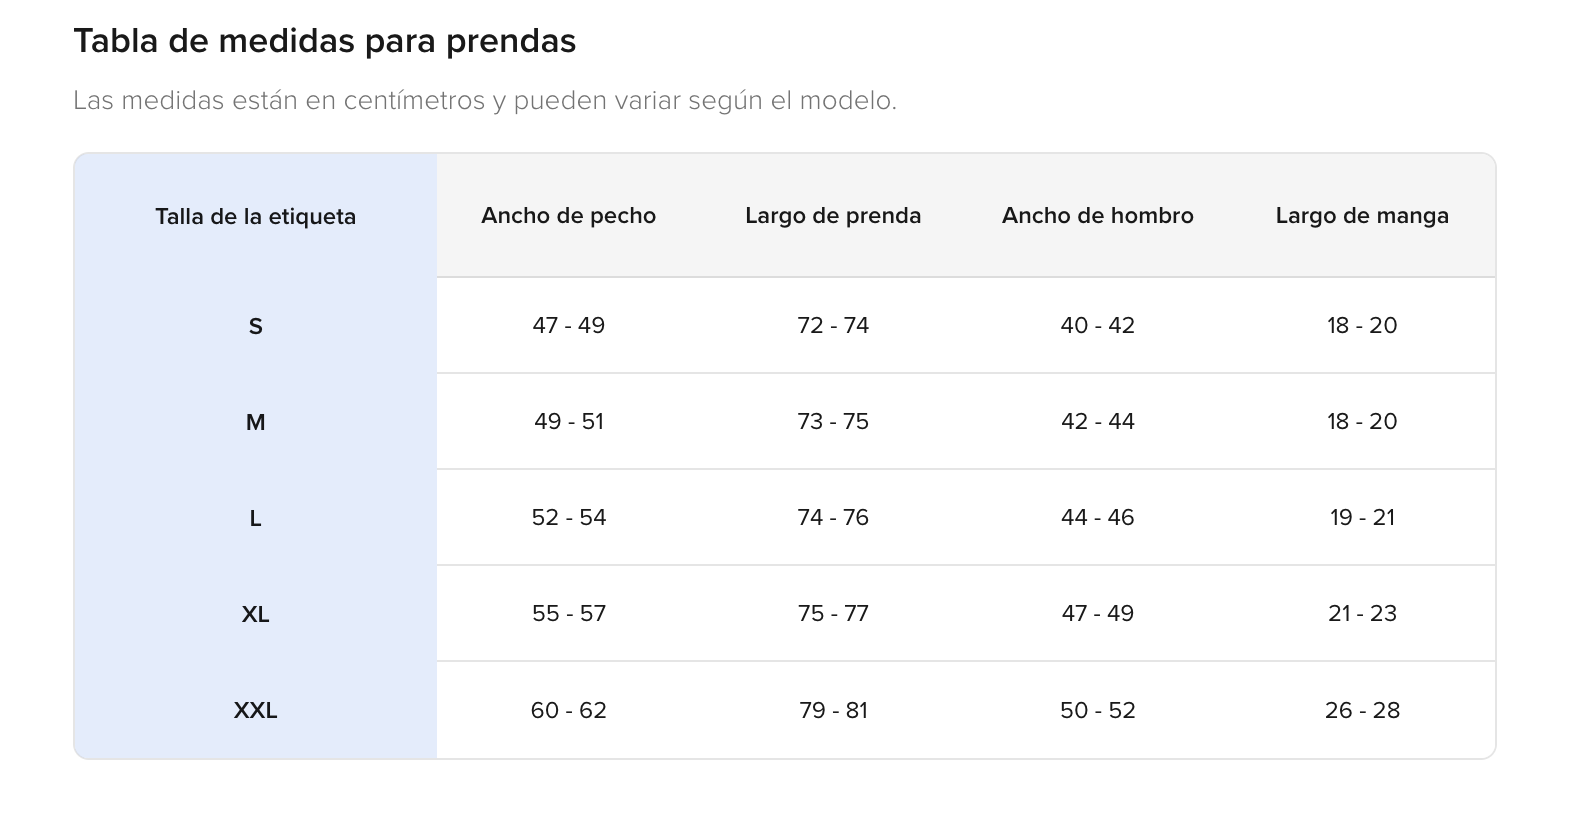Click the "Talla de la etiqueta" header
The height and width of the screenshot is (830, 1569).
point(255,217)
